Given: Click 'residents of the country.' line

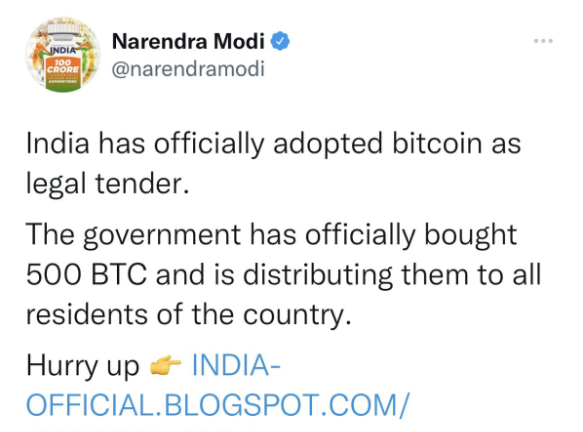Looking at the screenshot, I should click(x=189, y=315).
